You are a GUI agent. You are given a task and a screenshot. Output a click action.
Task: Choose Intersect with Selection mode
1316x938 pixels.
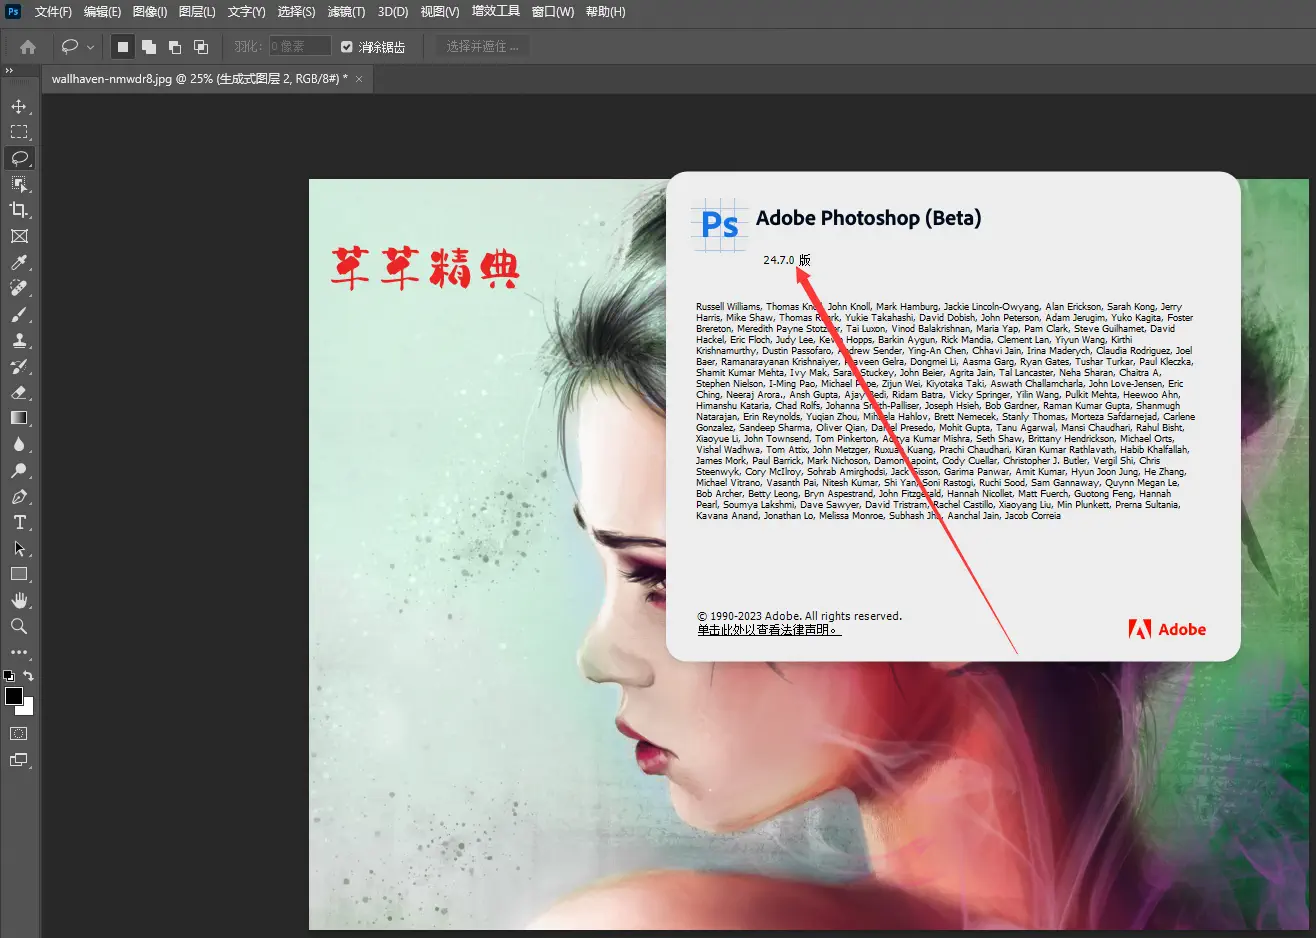click(201, 47)
